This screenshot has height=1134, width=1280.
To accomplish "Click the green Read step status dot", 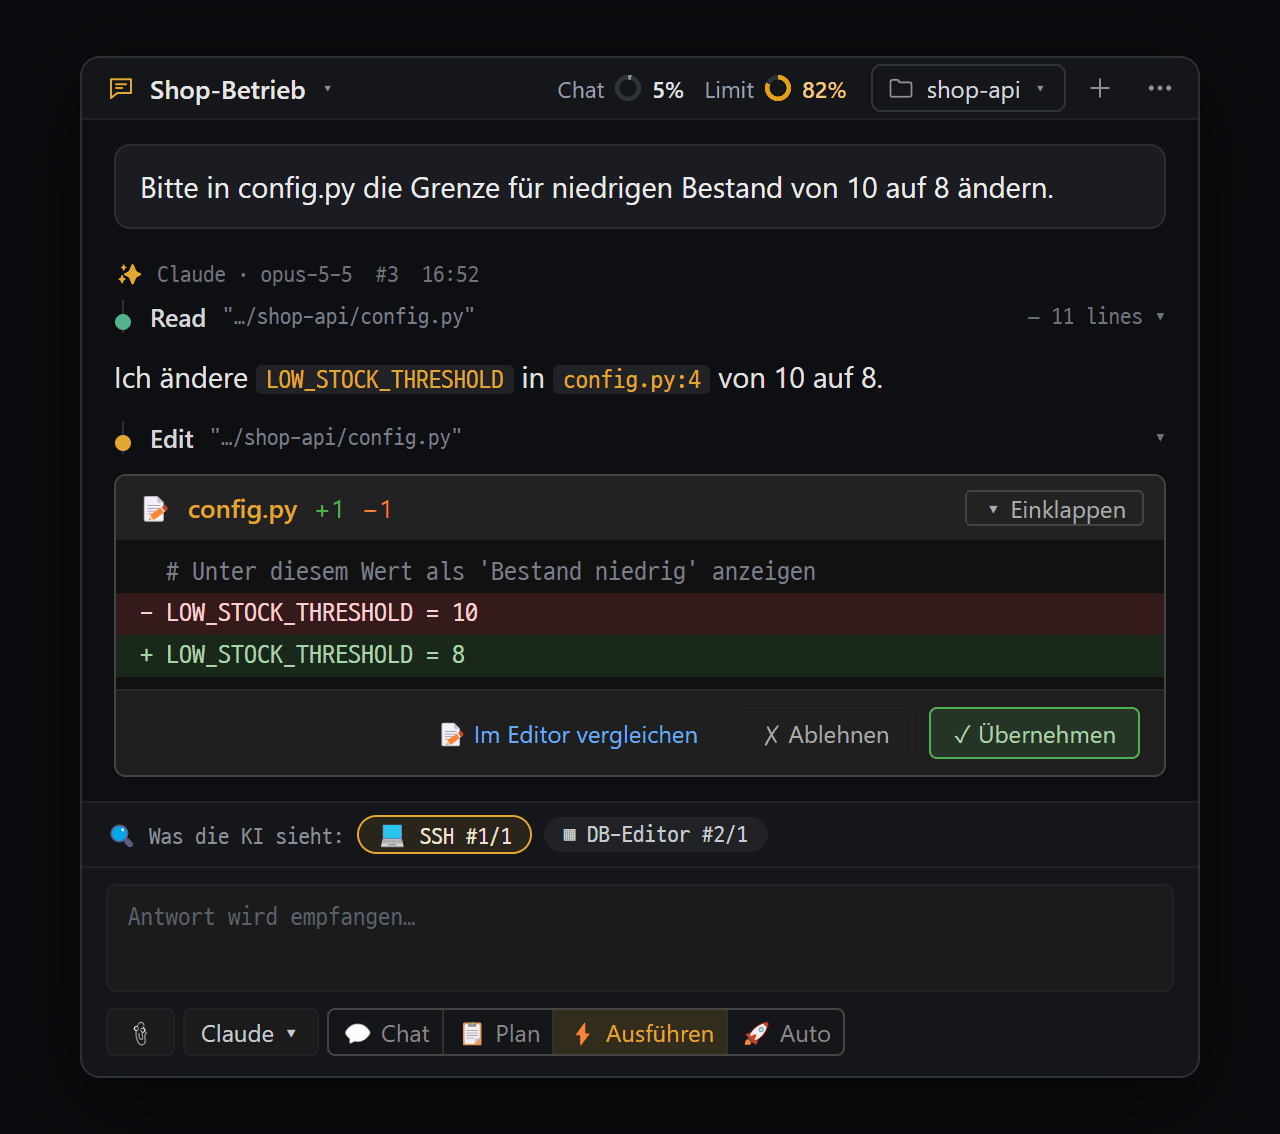I will pyautogui.click(x=123, y=321).
